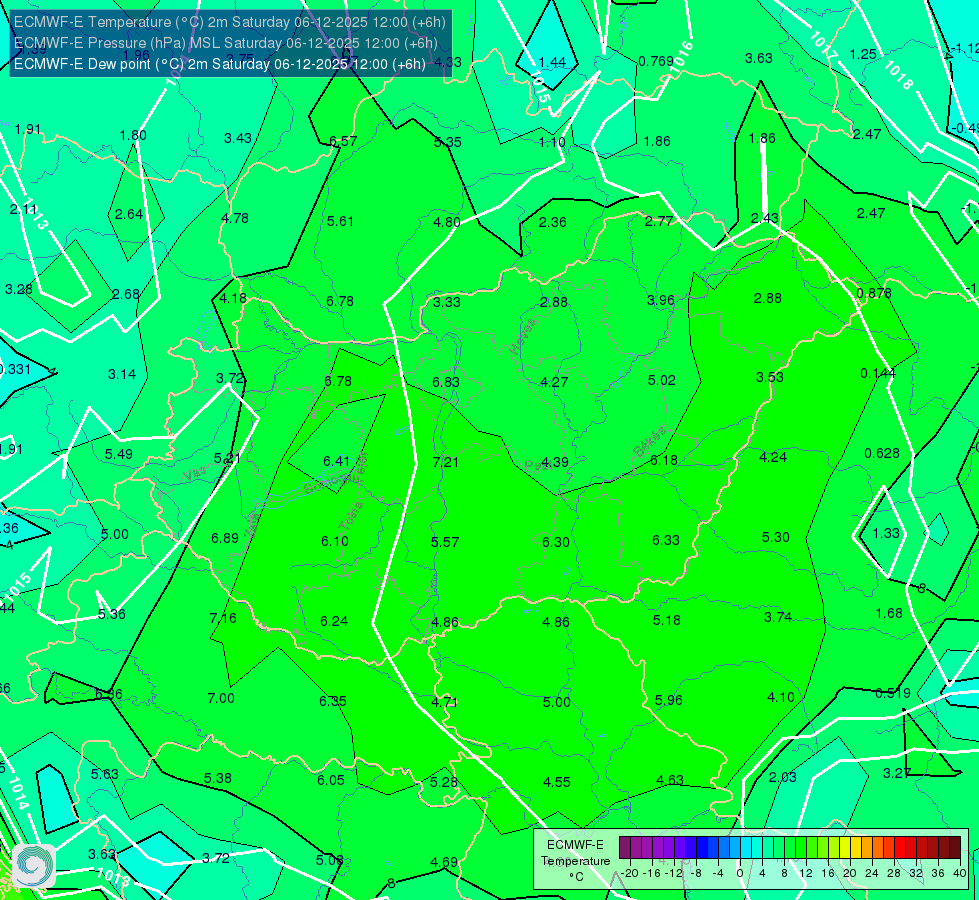
Task: Click the 1017 isobar label
Action: (x=822, y=45)
